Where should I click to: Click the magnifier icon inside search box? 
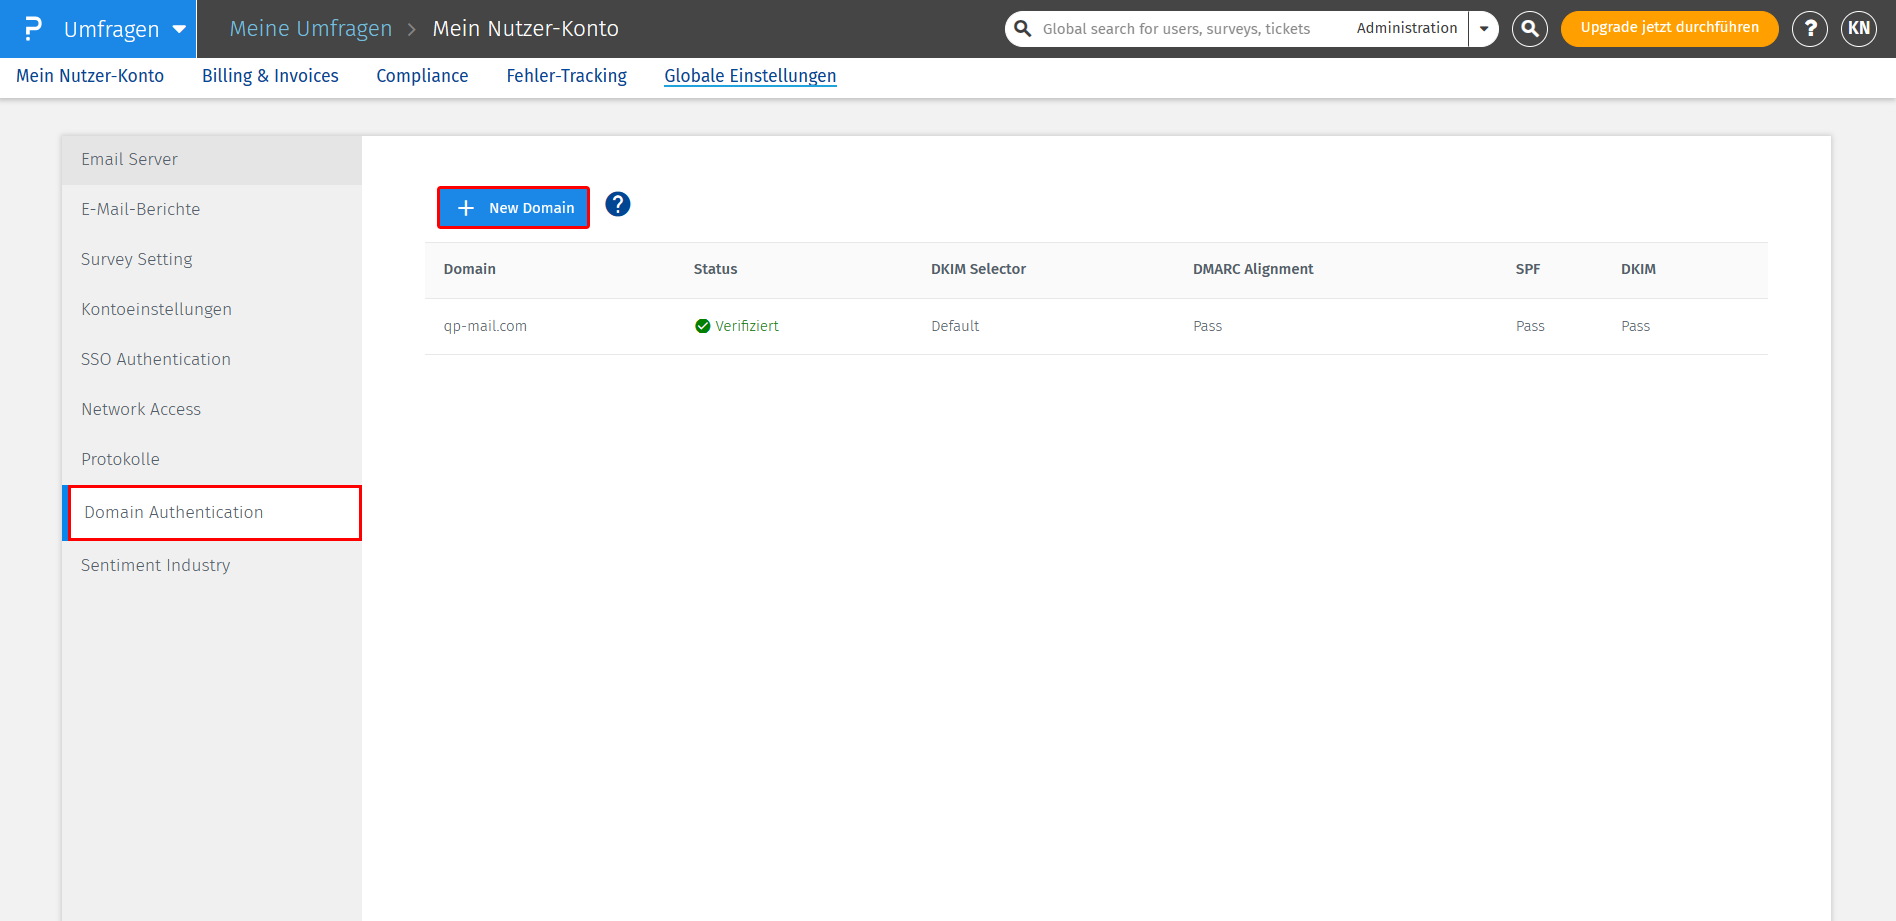[1023, 29]
